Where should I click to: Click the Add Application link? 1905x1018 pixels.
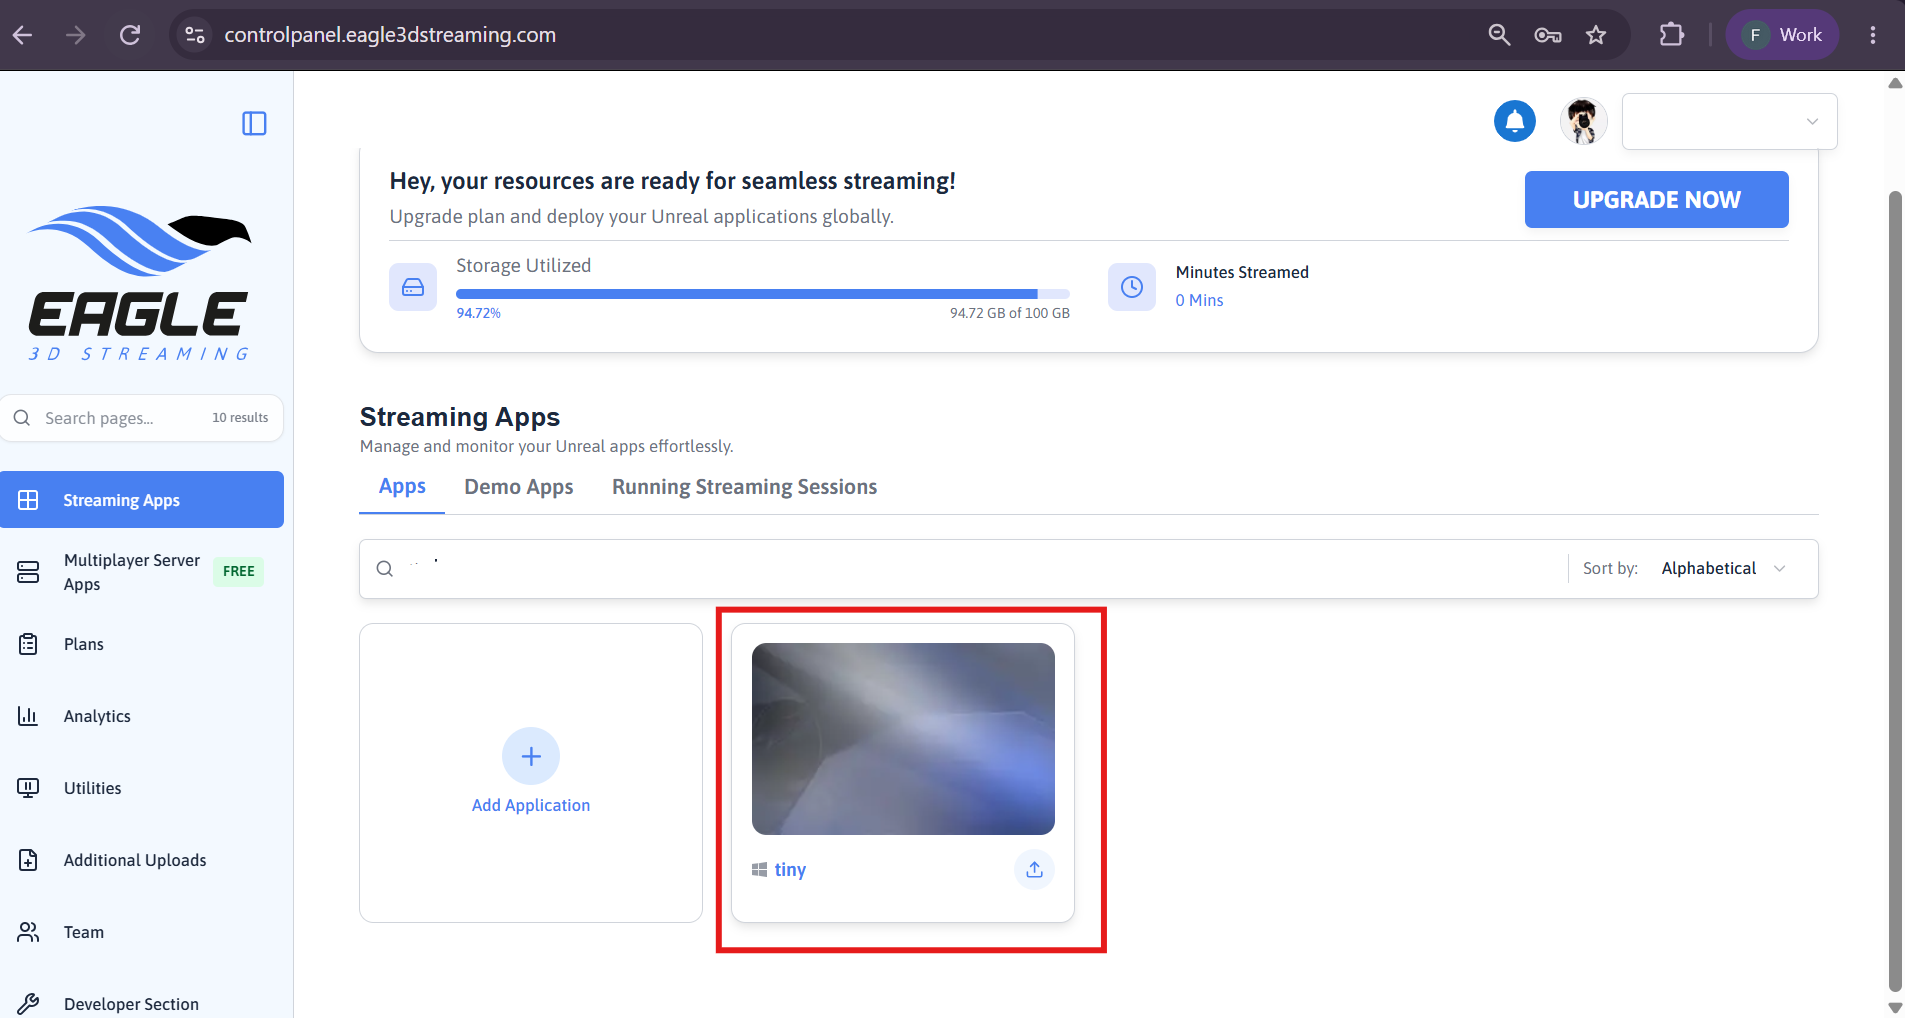click(531, 805)
